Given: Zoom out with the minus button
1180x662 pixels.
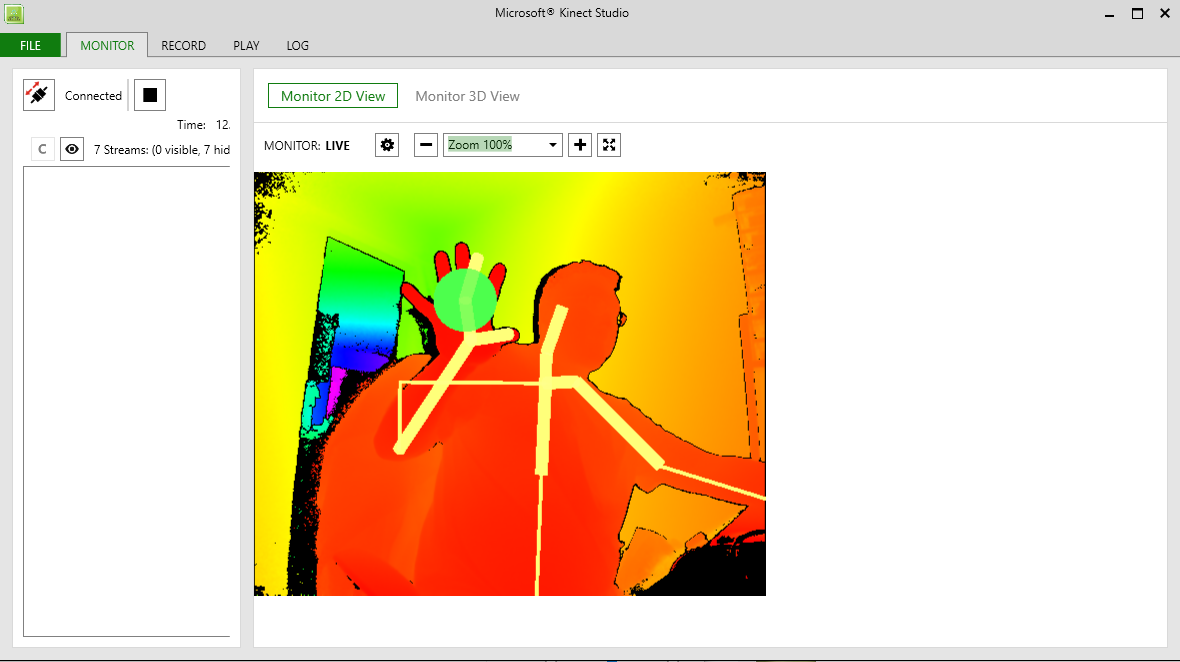Looking at the screenshot, I should coord(426,144).
